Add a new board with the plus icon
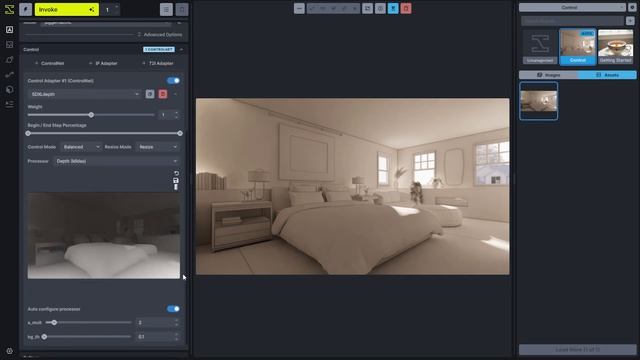640x360 pixels. pyautogui.click(x=630, y=21)
